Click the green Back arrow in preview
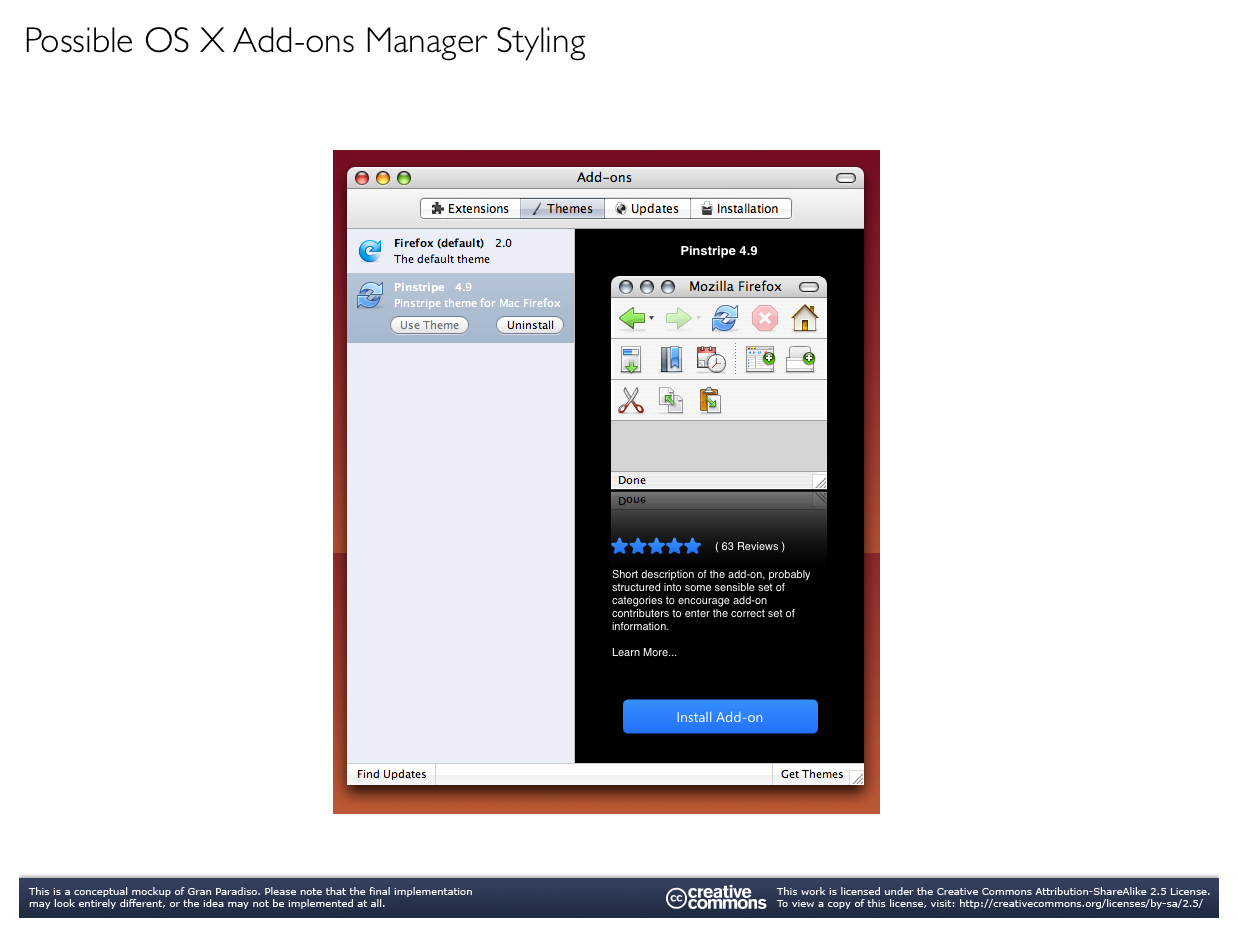Image resolution: width=1238 pixels, height=937 pixels. [x=632, y=319]
